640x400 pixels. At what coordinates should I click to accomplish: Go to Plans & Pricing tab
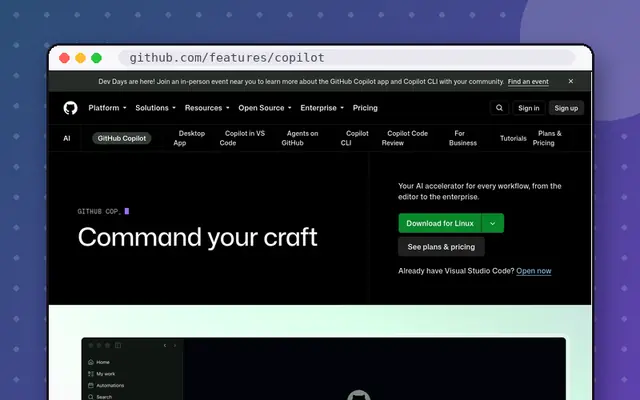[x=547, y=138]
